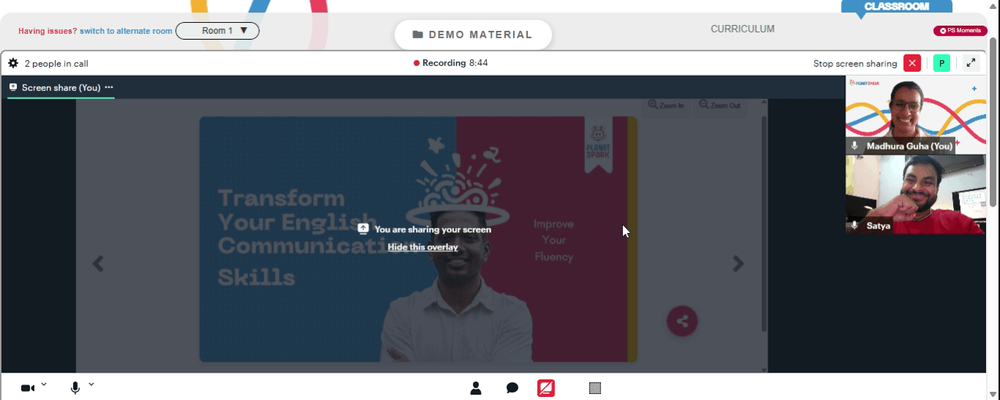Click Satya's microphone indicator
The width and height of the screenshot is (1000, 400).
(855, 226)
